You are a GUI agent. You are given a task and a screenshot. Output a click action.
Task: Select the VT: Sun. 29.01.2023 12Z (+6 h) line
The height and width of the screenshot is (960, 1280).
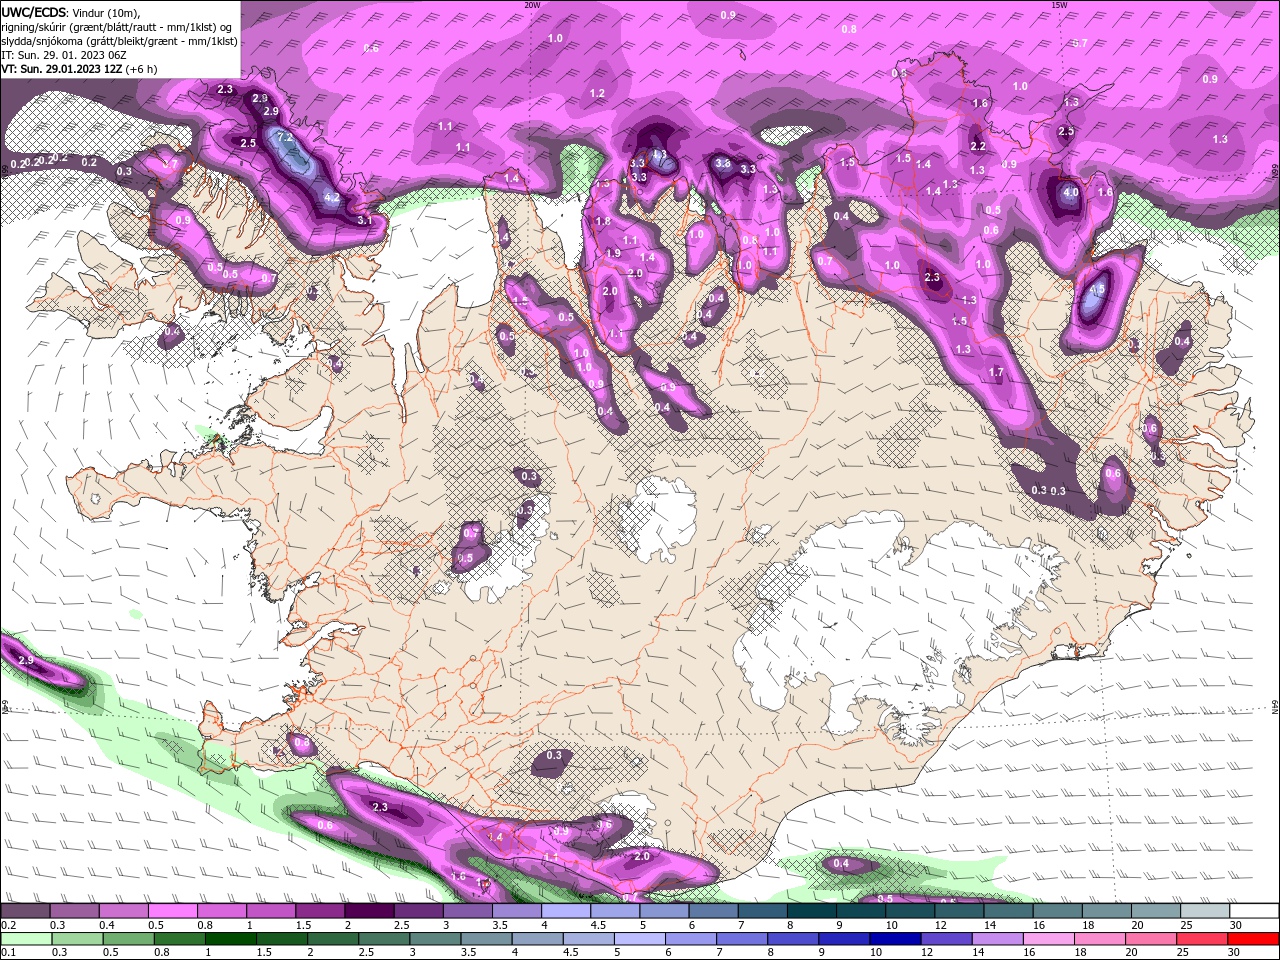pos(80,69)
